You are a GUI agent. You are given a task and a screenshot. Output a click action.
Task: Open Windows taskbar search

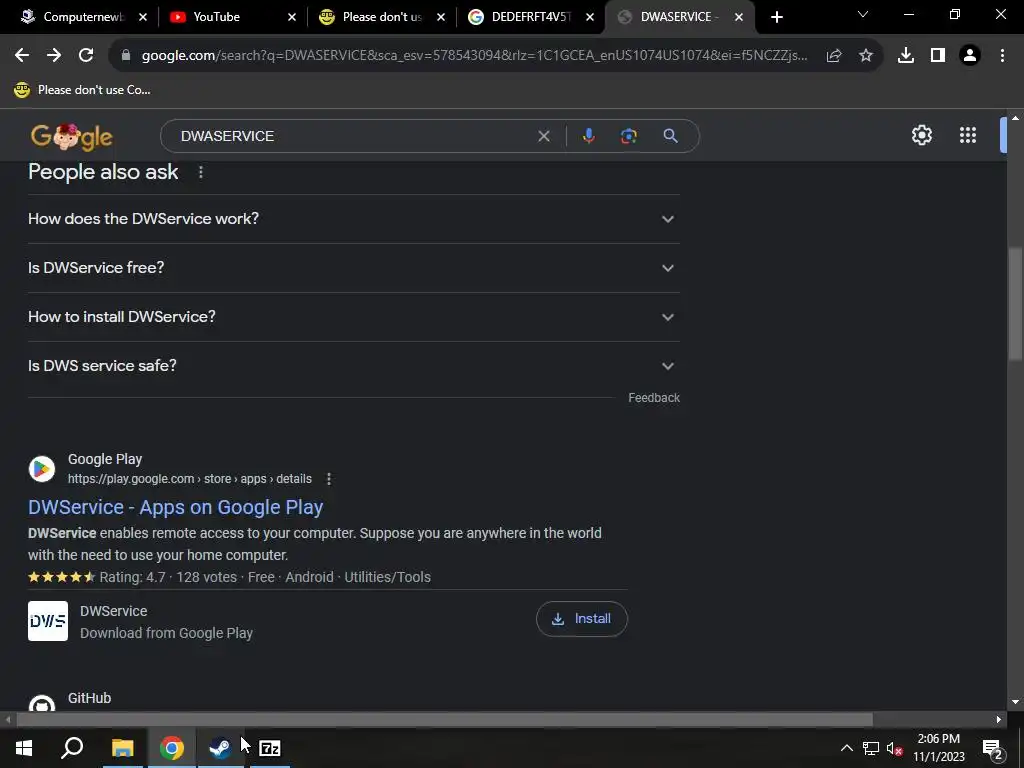click(x=72, y=748)
